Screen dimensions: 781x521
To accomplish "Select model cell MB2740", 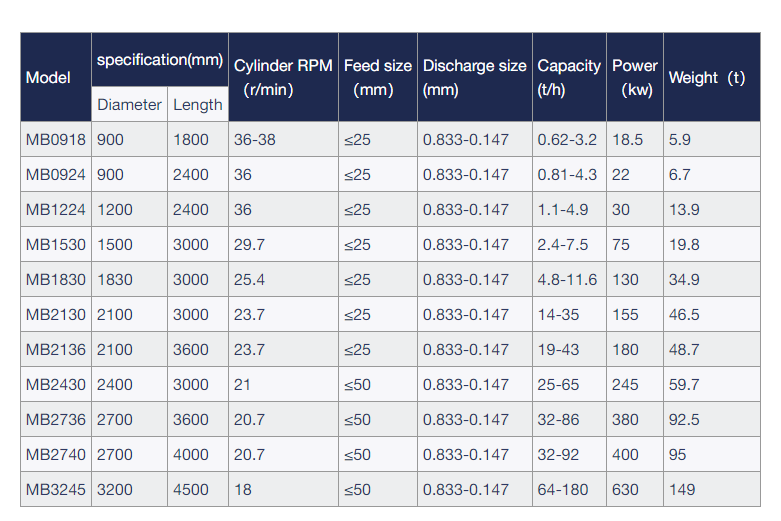I will coord(56,454).
